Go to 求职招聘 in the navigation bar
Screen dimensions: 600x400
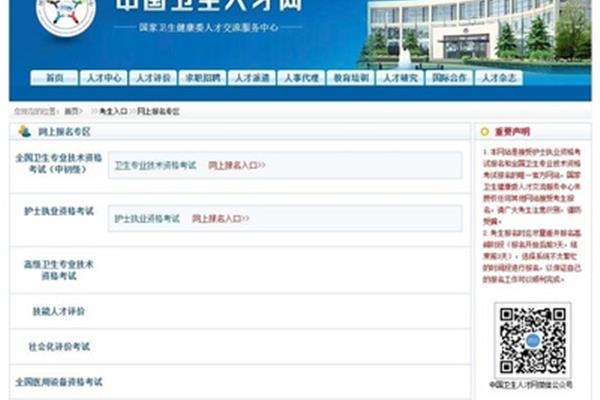click(x=202, y=78)
